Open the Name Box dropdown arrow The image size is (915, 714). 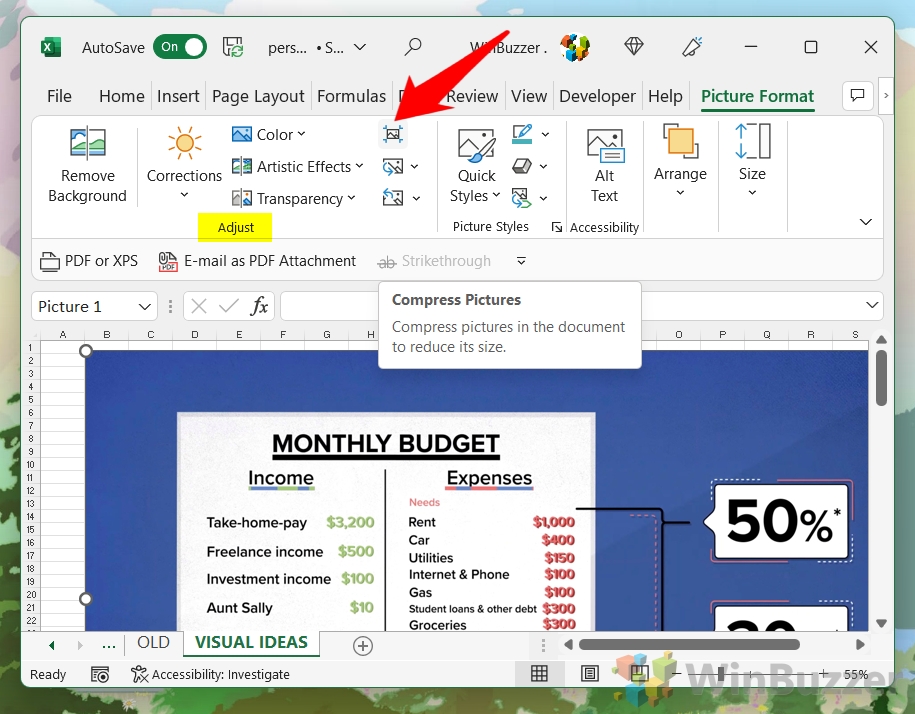pos(145,306)
